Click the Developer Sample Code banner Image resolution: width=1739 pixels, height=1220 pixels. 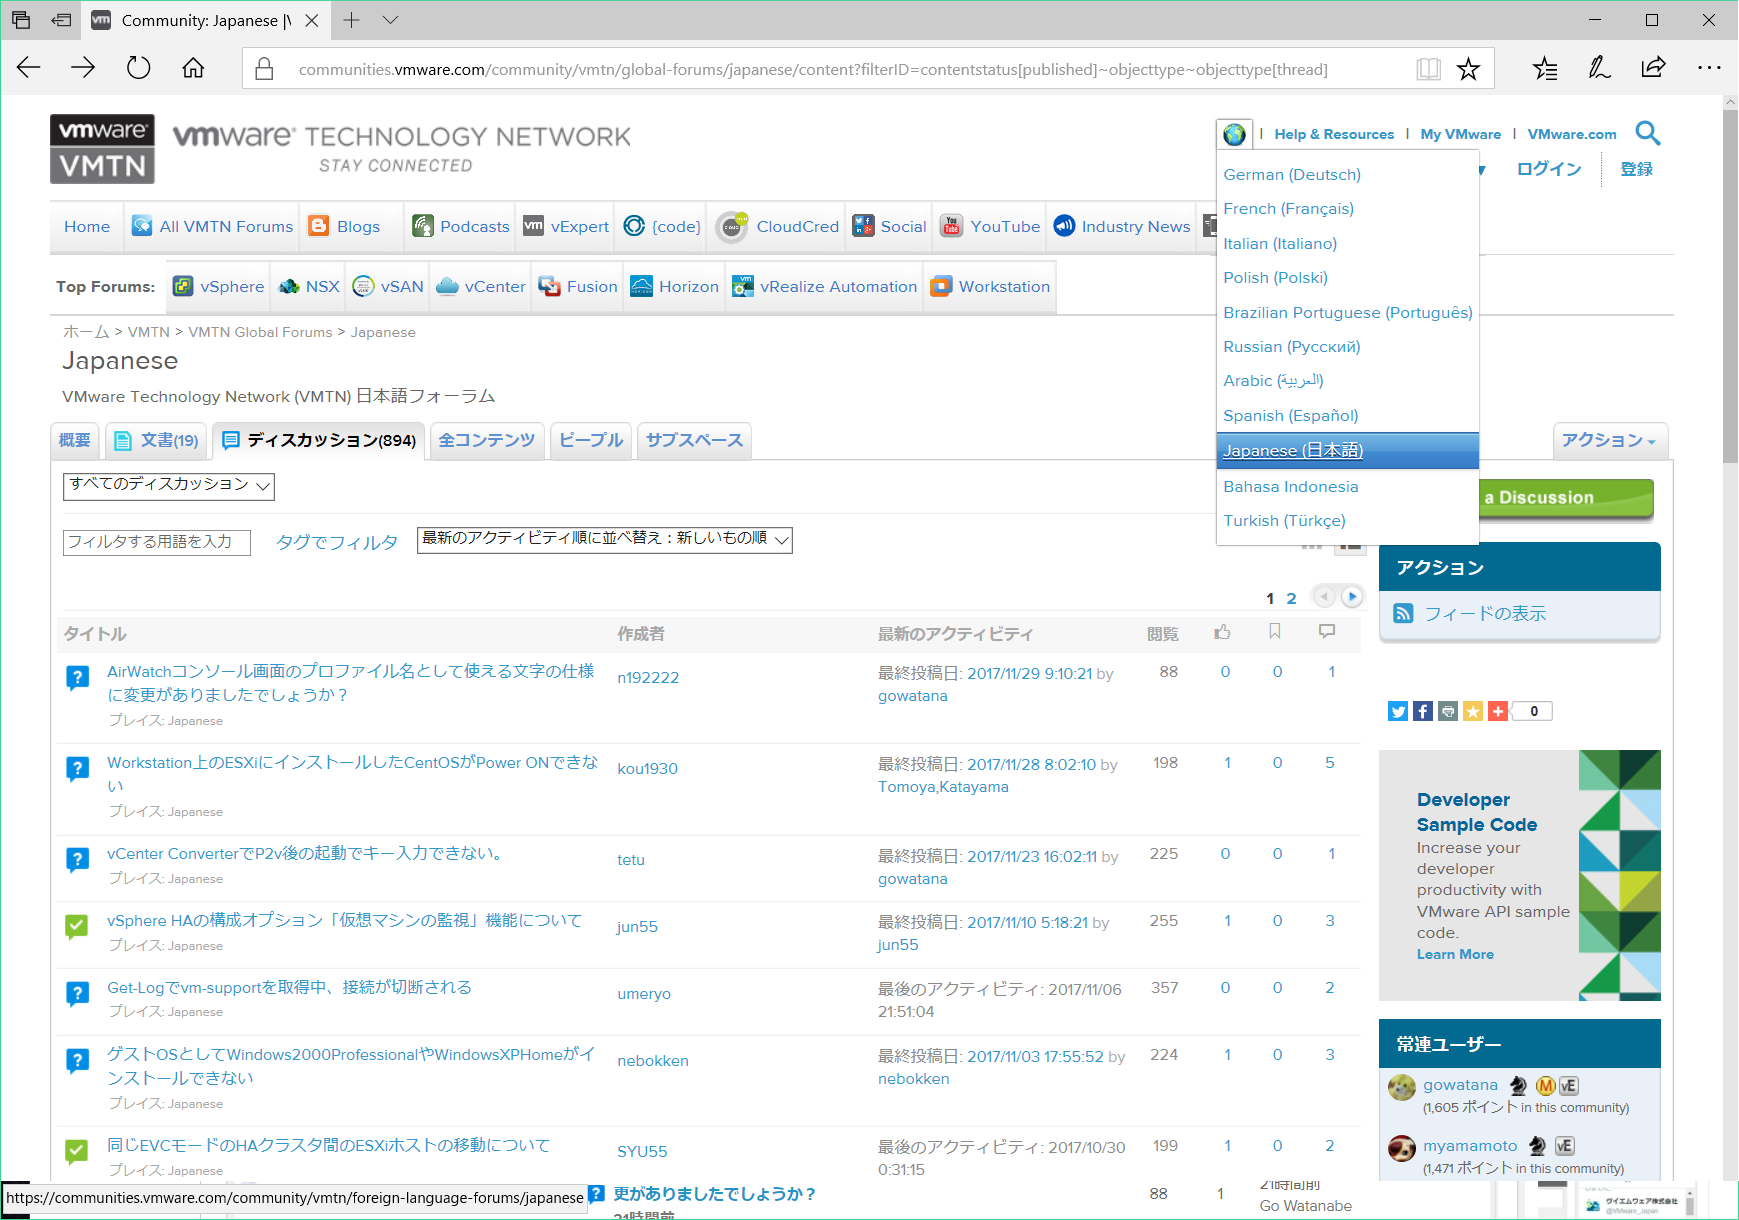[x=1520, y=875]
